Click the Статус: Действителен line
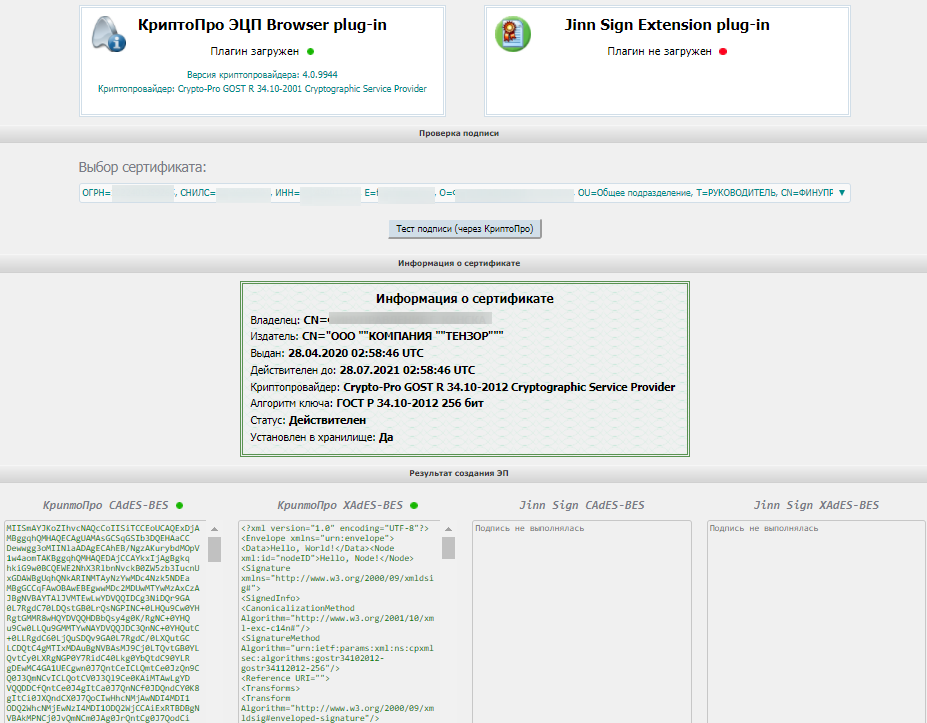 click(308, 420)
